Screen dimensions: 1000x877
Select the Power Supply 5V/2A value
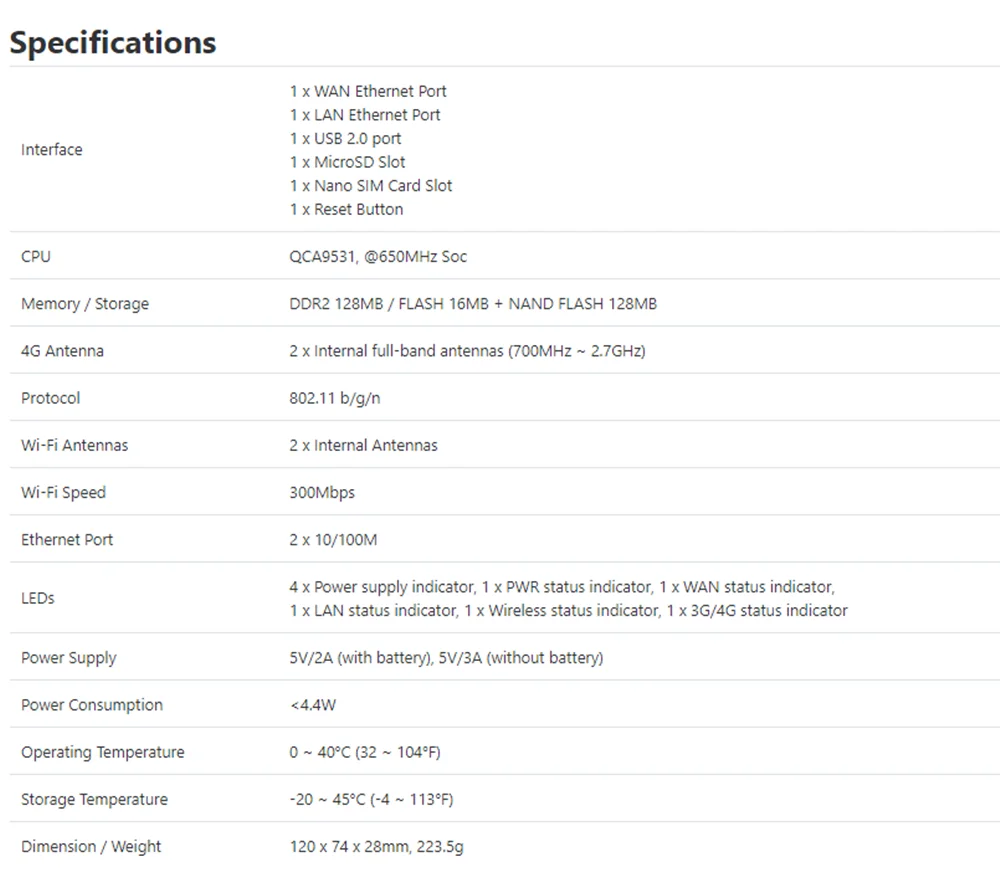[446, 658]
